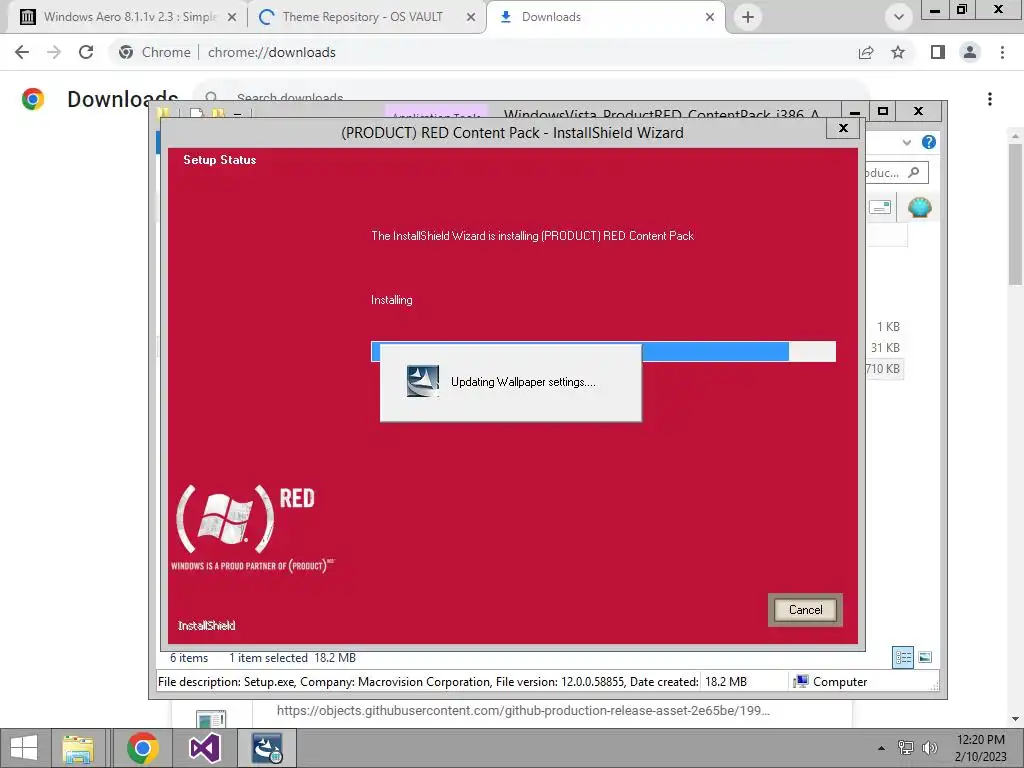1024x768 pixels.
Task: Show hidden system tray icons
Action: [881, 748]
